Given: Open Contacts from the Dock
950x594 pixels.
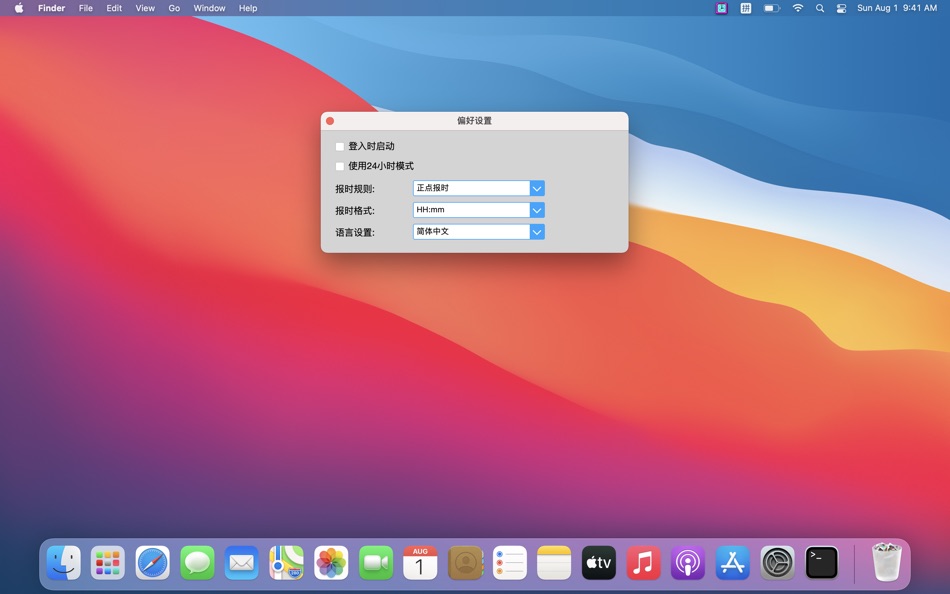Looking at the screenshot, I should [465, 563].
